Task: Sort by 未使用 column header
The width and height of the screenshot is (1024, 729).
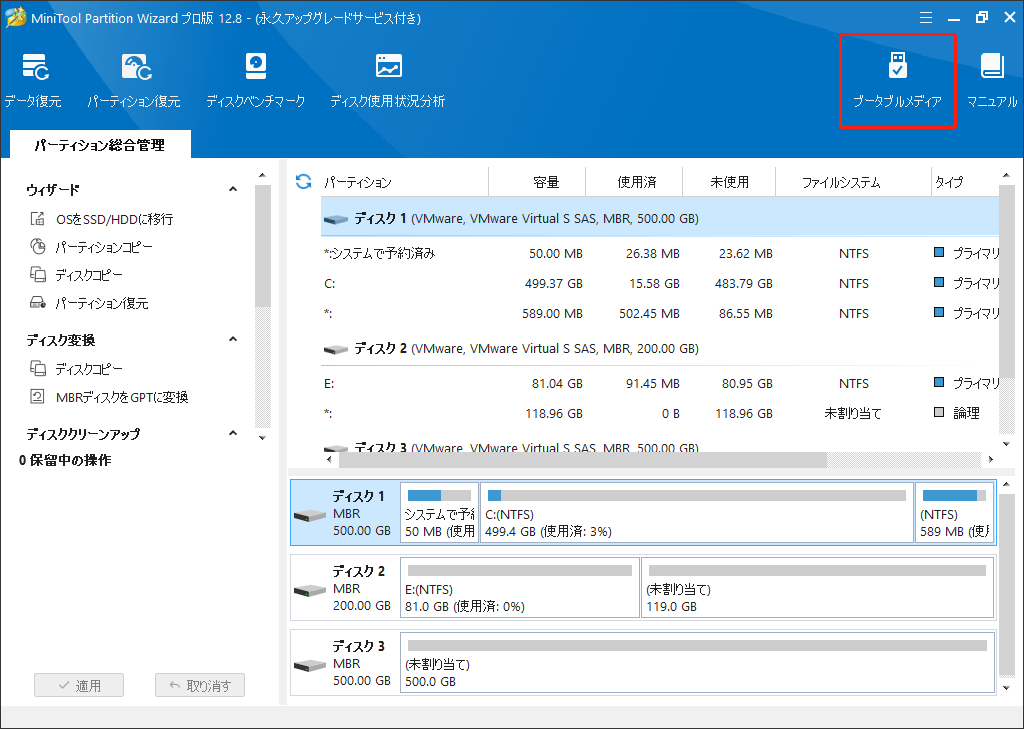Action: pyautogui.click(x=729, y=182)
